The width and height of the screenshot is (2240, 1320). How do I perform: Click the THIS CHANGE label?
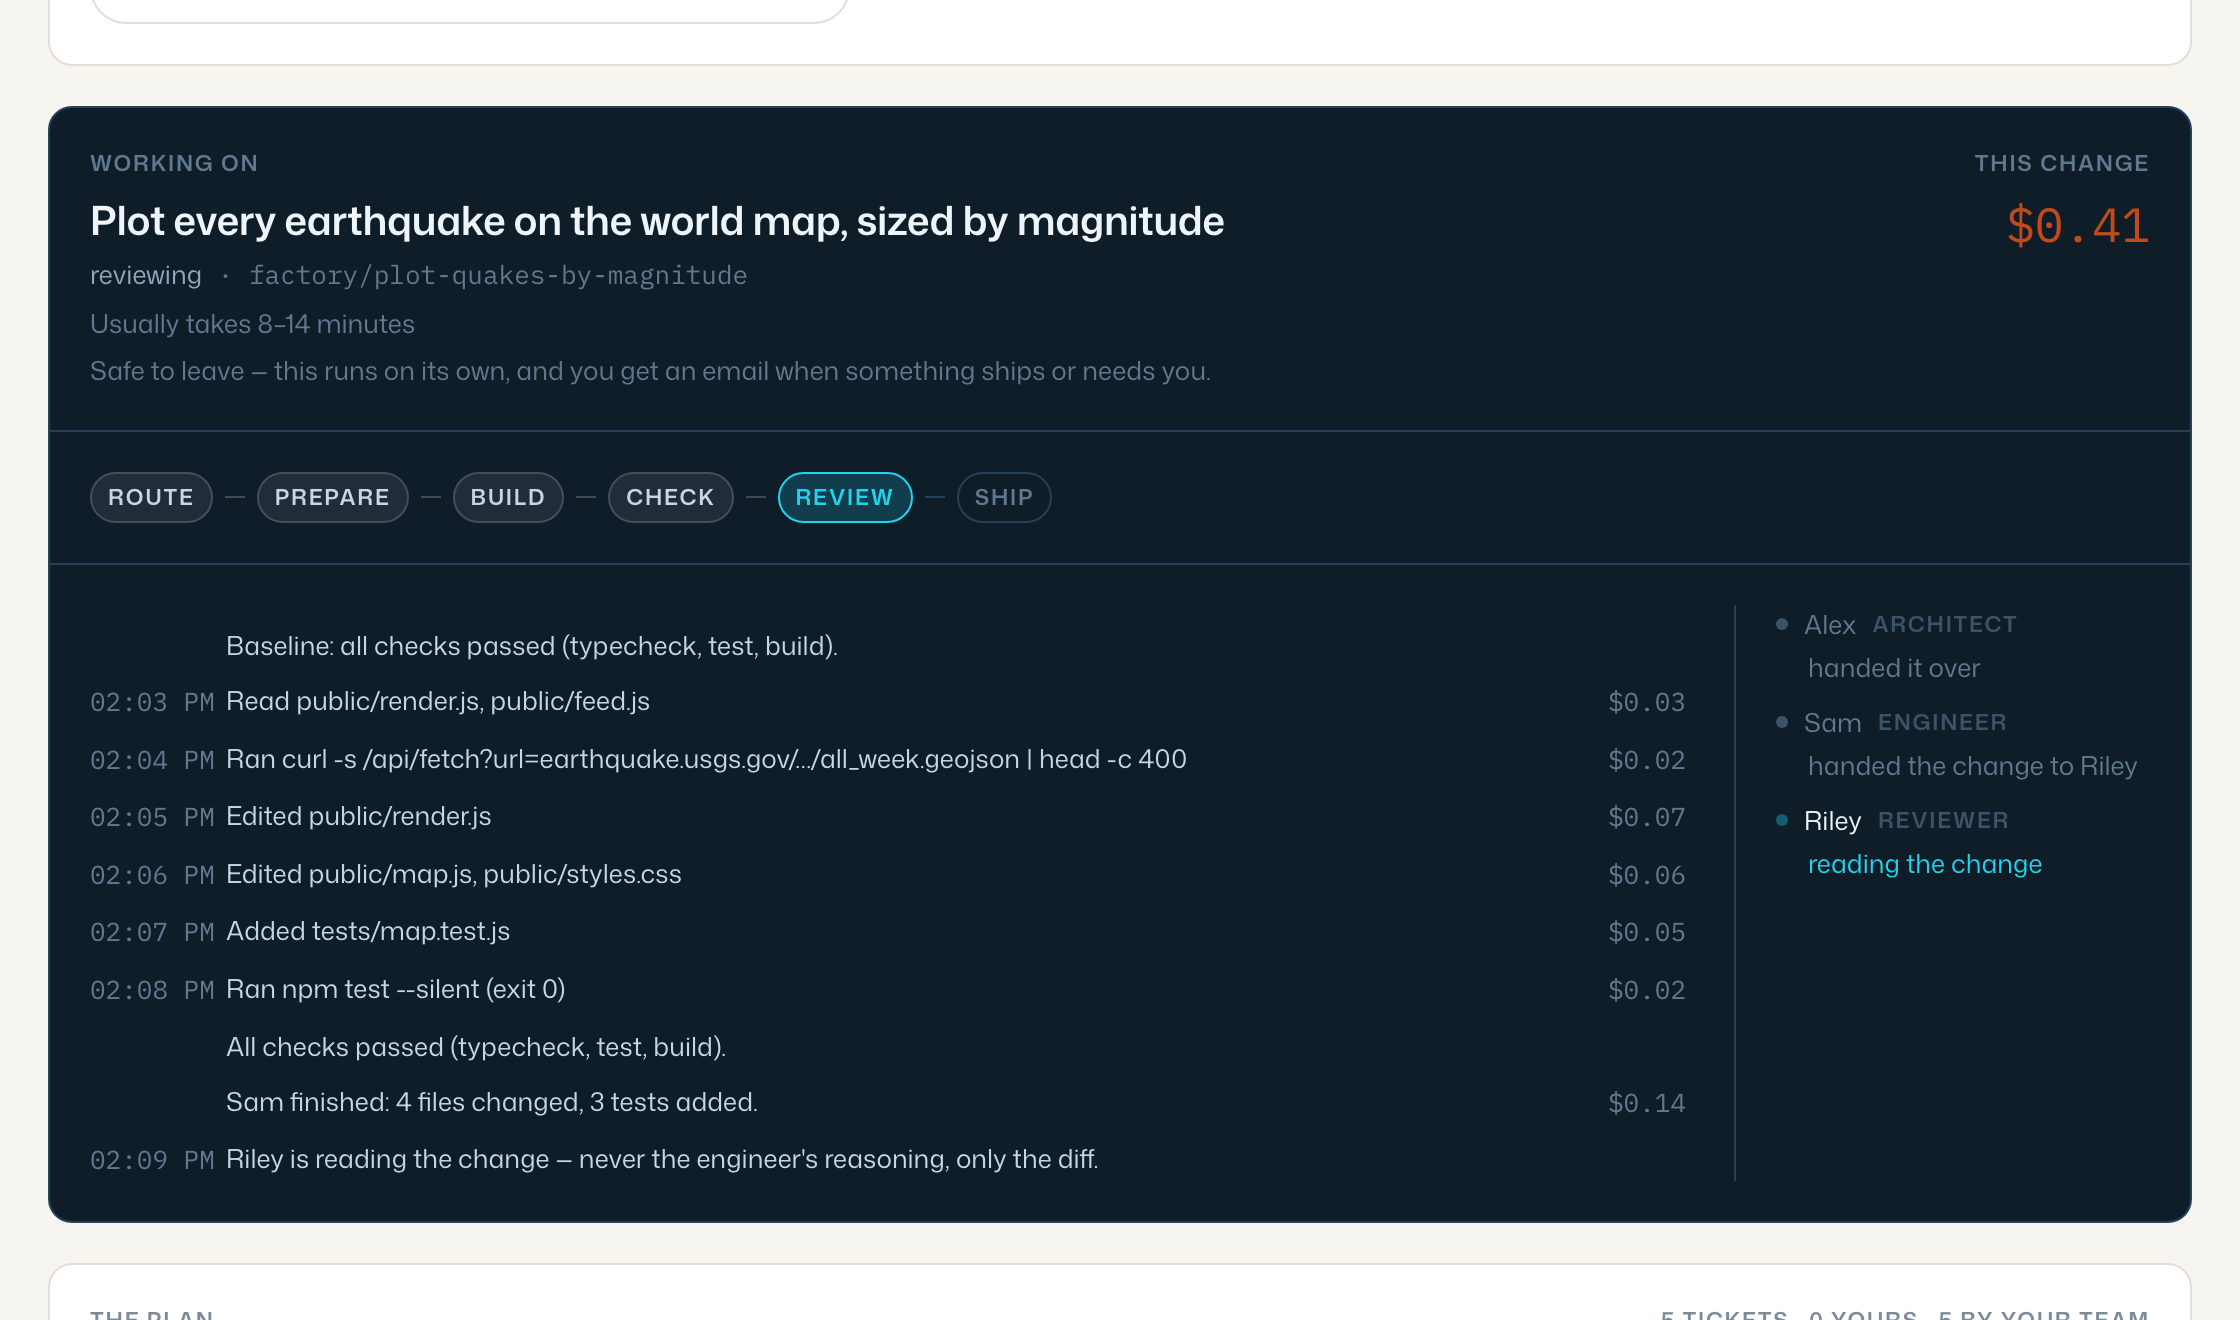[2061, 163]
